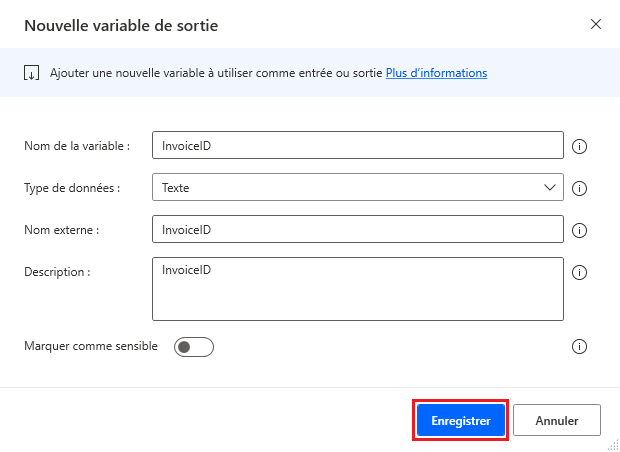This screenshot has width=620, height=452.
Task: Focus the Nom de la variable field
Action: coord(357,146)
